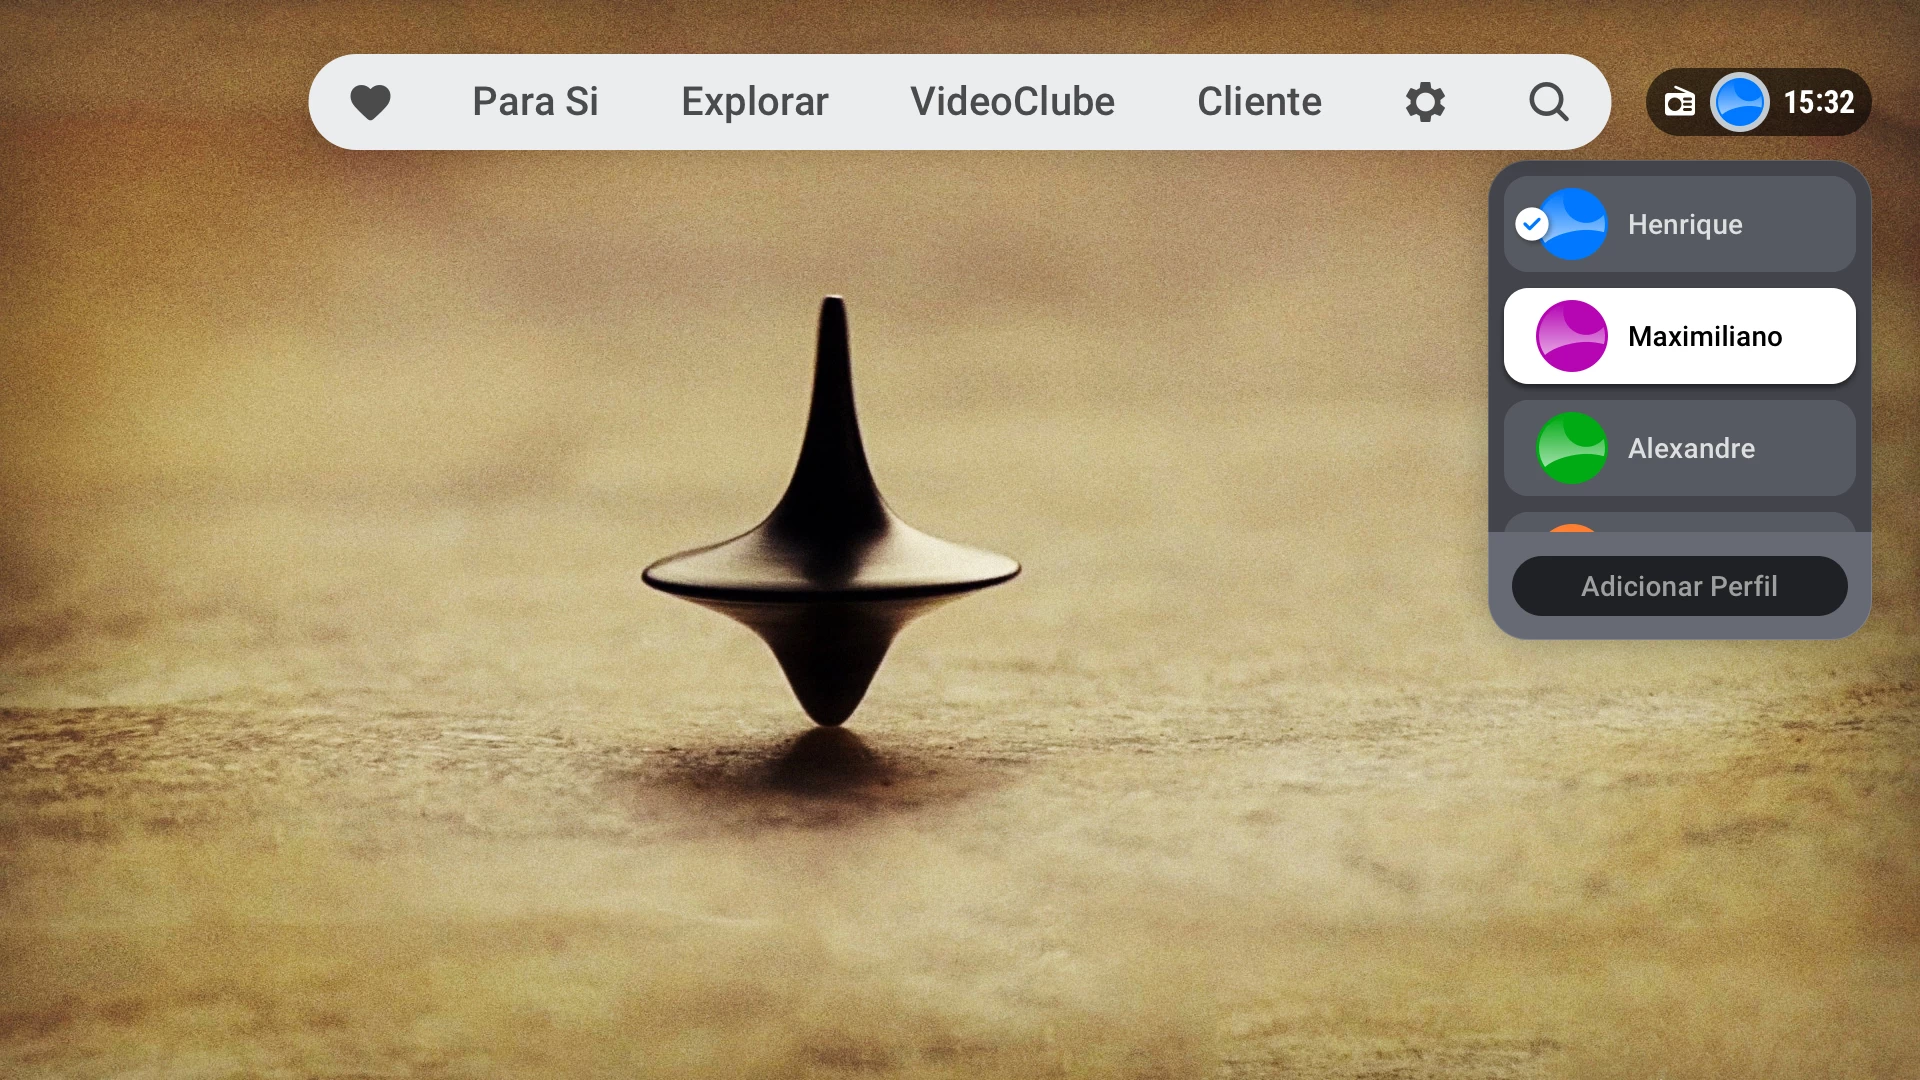Open the settings gear icon

[1425, 102]
